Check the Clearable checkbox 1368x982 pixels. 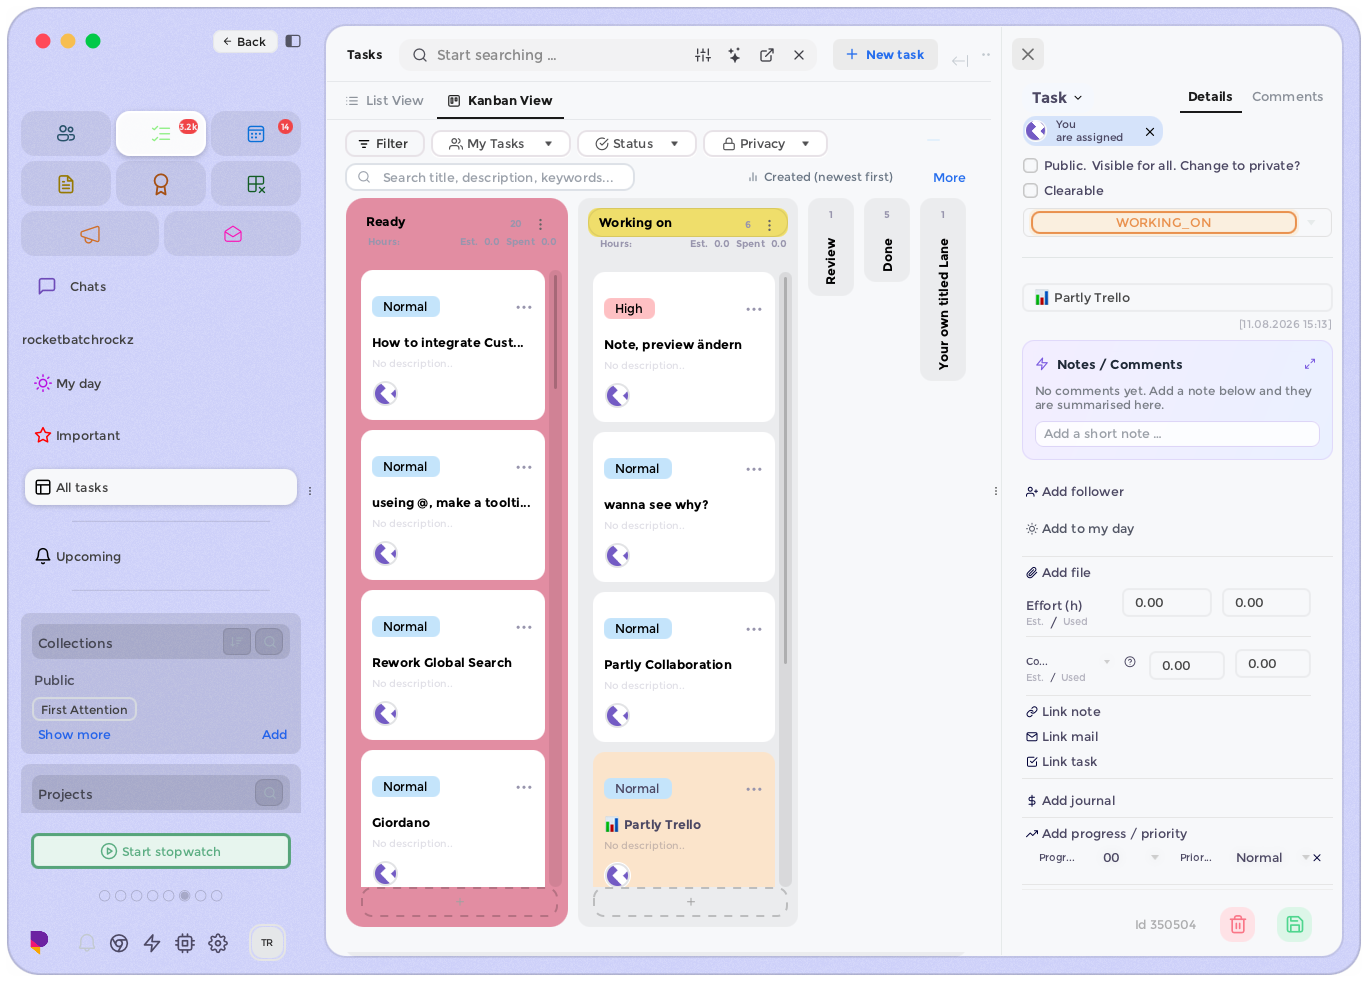tap(1031, 191)
